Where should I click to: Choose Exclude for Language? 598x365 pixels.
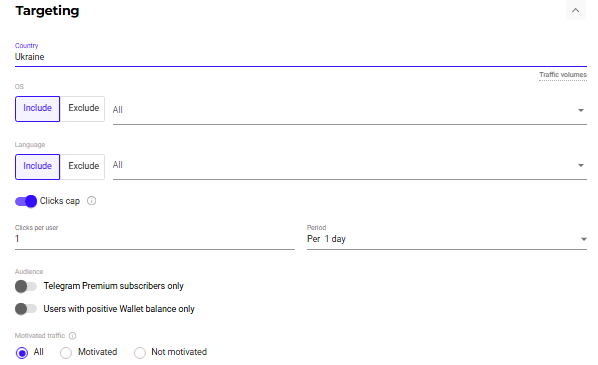[83, 167]
